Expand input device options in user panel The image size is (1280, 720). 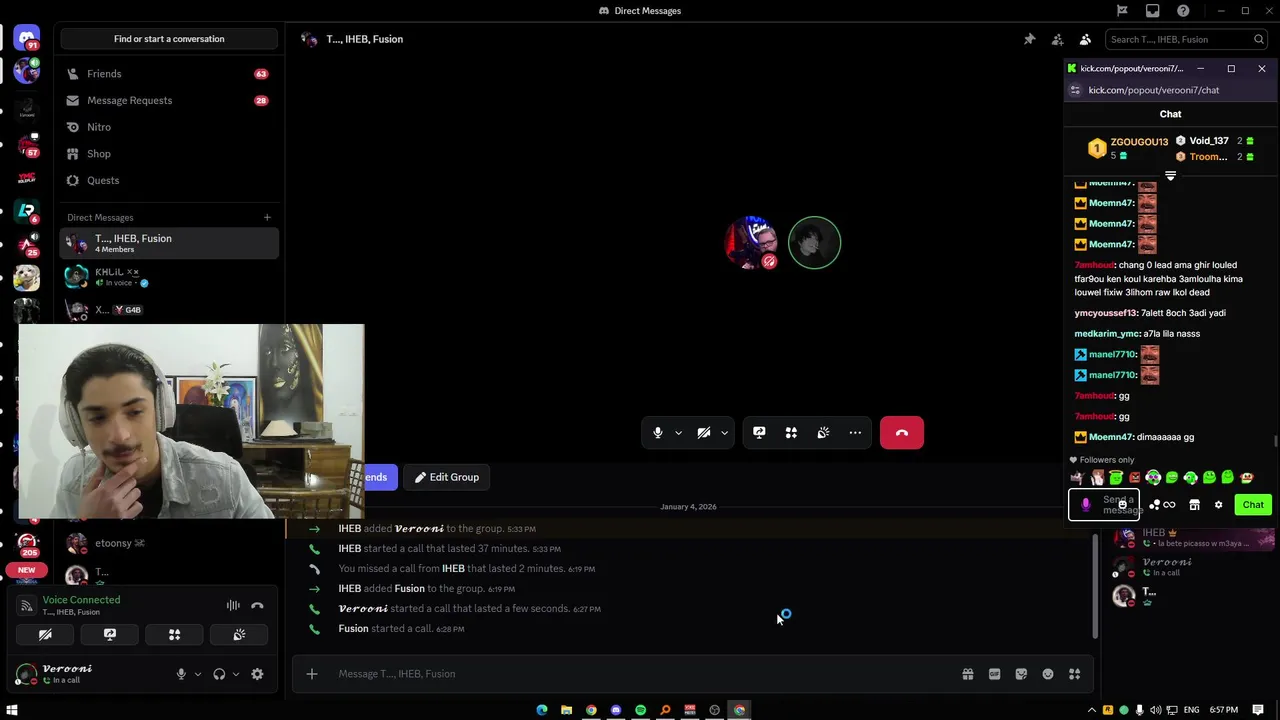pyautogui.click(x=198, y=674)
